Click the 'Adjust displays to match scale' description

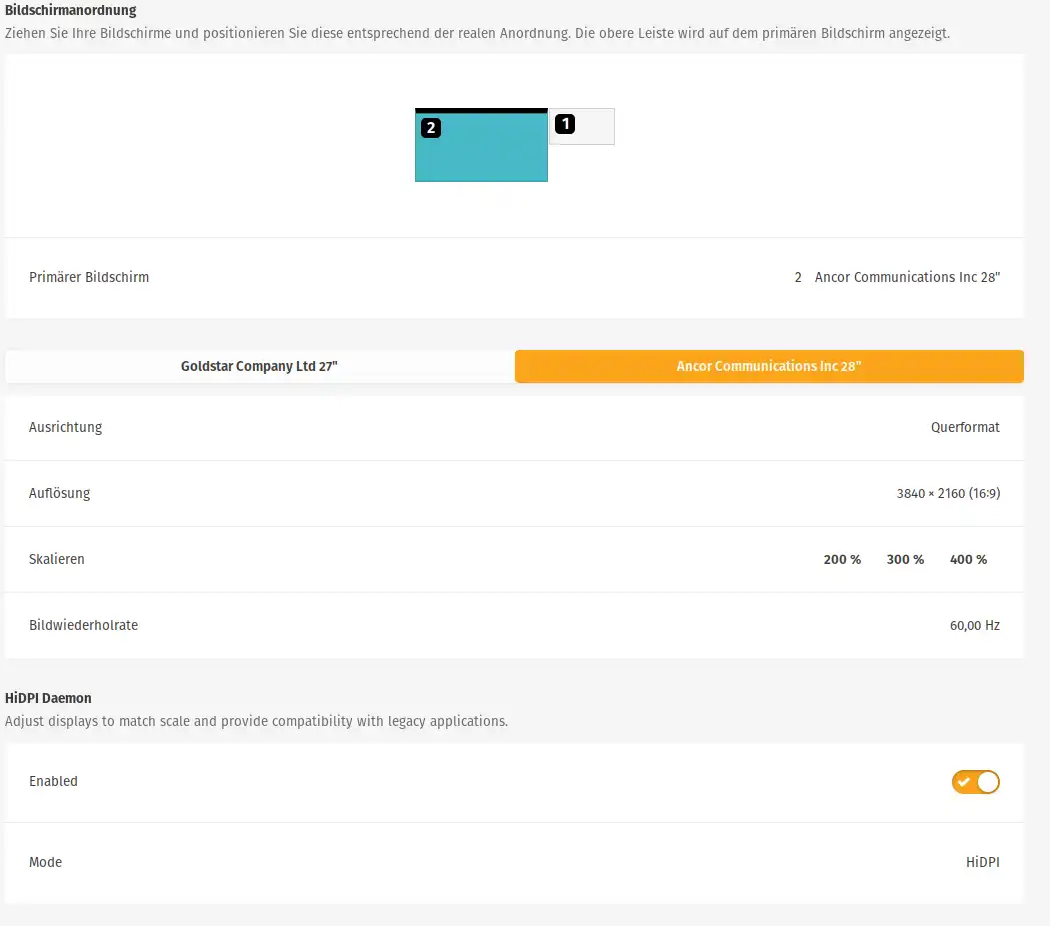tap(256, 721)
